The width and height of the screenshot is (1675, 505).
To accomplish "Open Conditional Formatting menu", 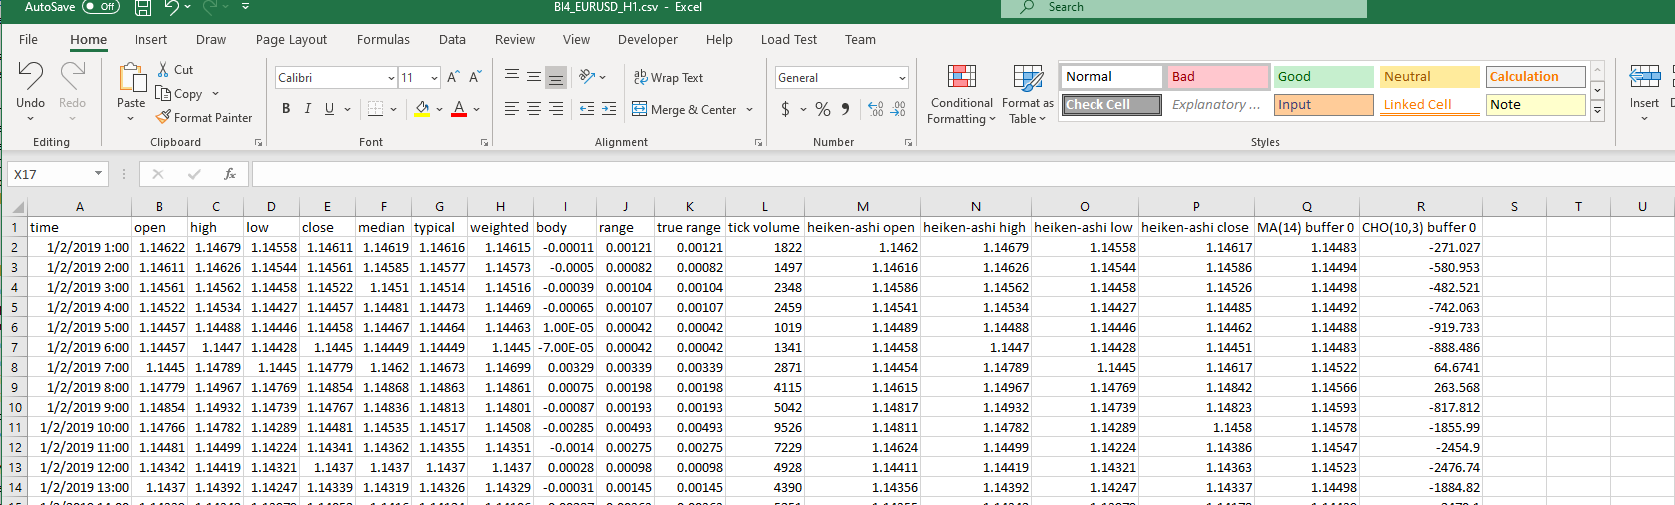I will point(961,95).
